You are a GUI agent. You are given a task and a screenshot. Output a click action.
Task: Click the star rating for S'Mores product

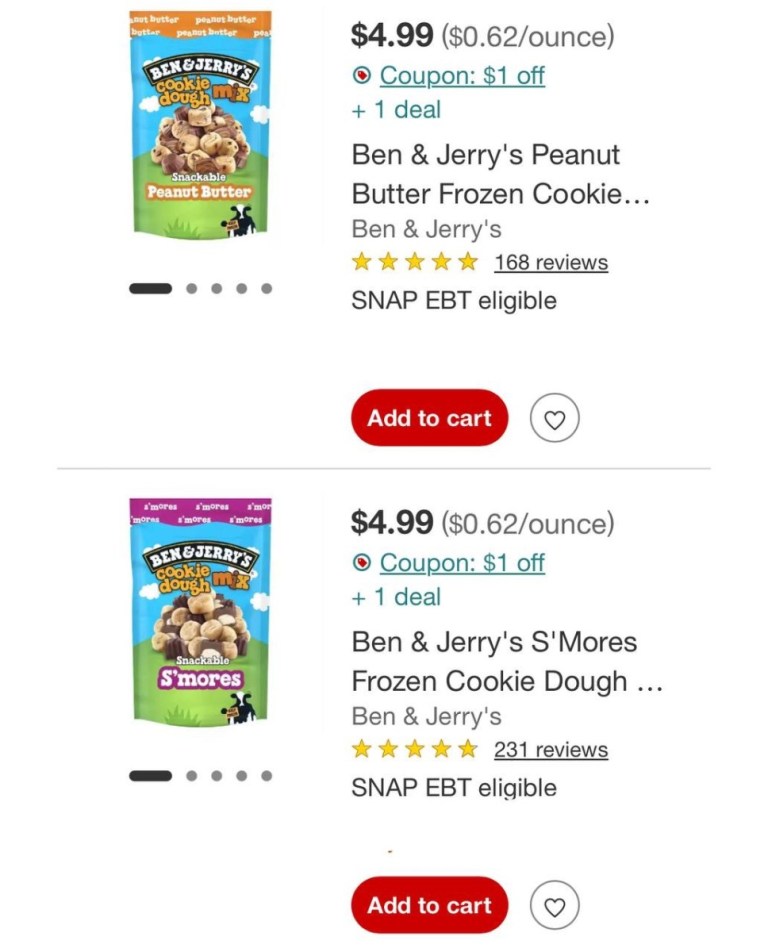pyautogui.click(x=415, y=749)
